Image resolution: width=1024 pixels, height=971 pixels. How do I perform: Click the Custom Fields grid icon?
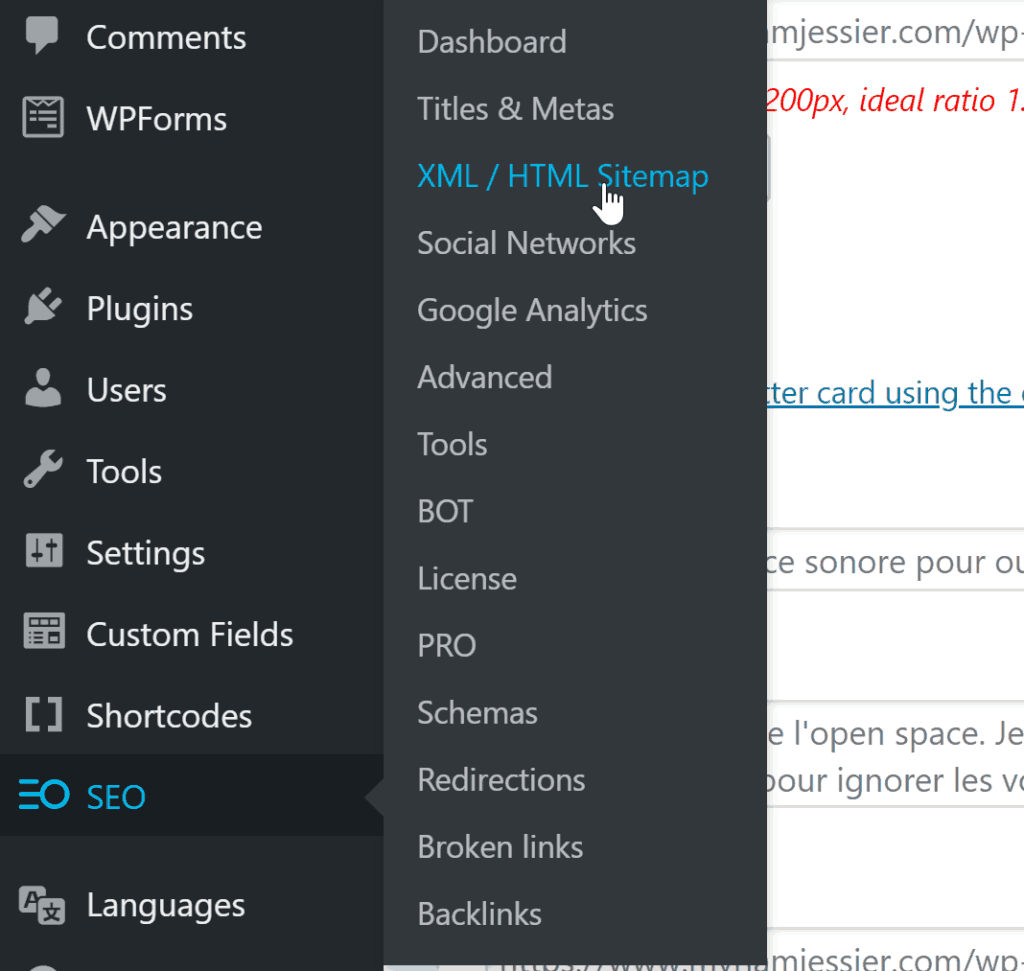[44, 631]
